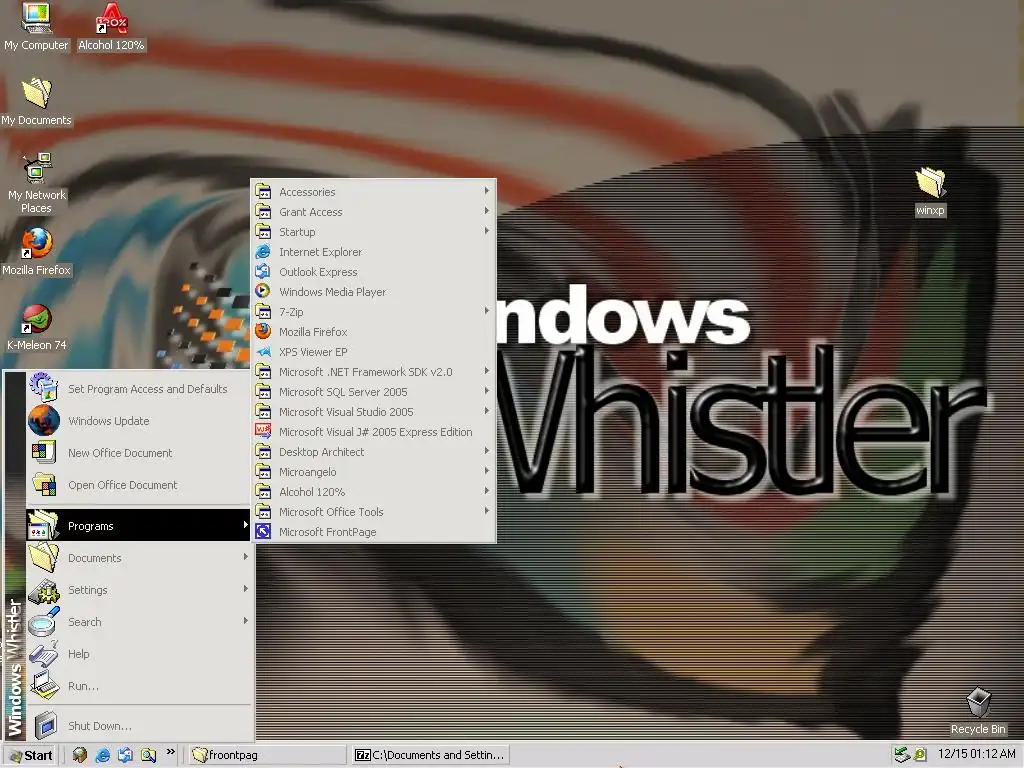The height and width of the screenshot is (768, 1024).
Task: Open Microangelo menu entry
Action: tap(374, 472)
